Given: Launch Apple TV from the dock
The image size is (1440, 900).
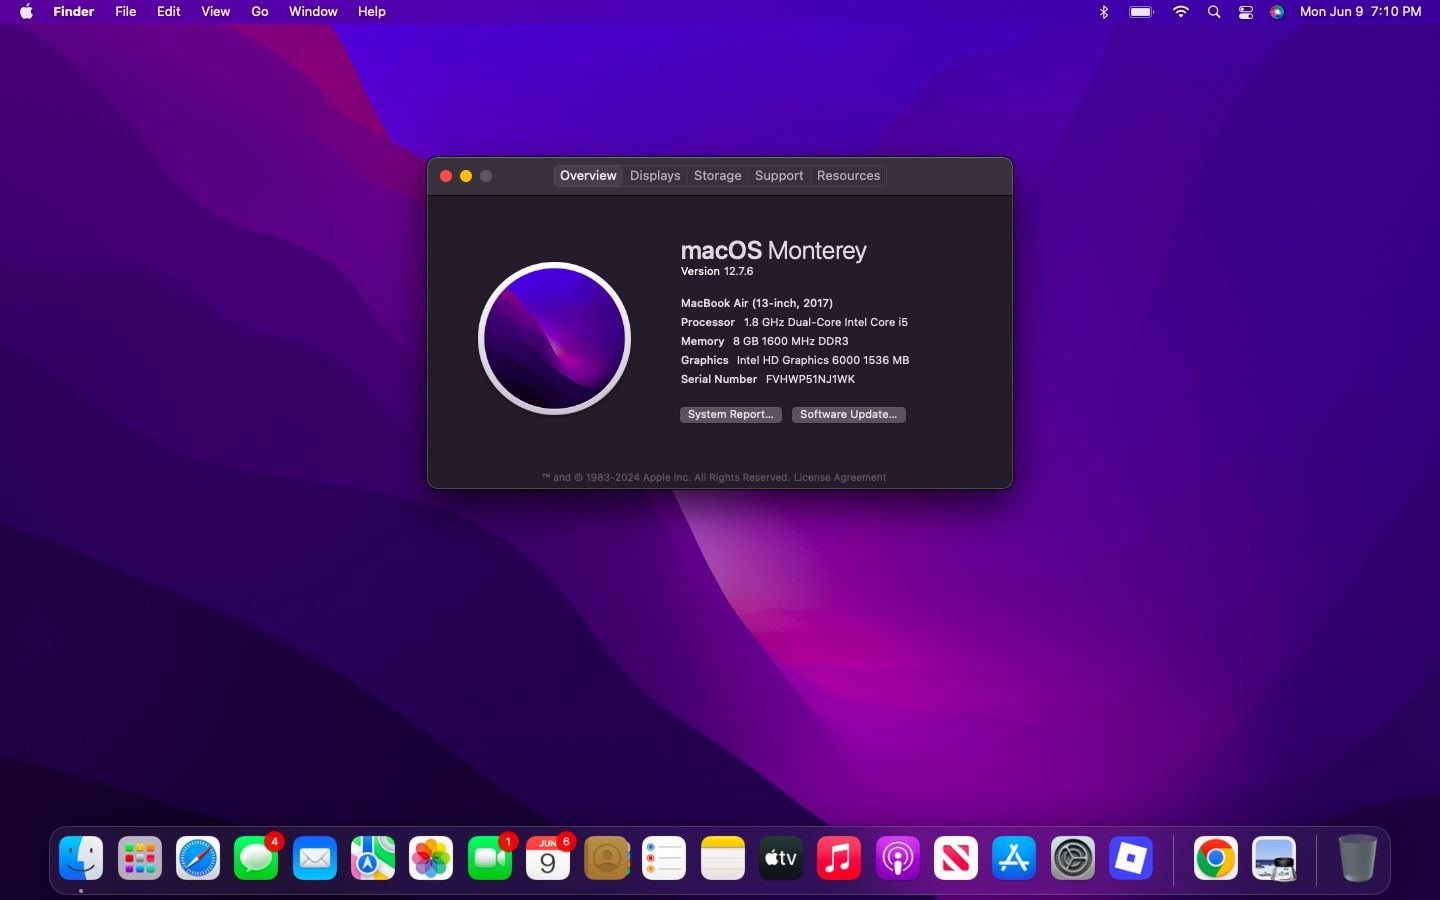Looking at the screenshot, I should [x=781, y=858].
